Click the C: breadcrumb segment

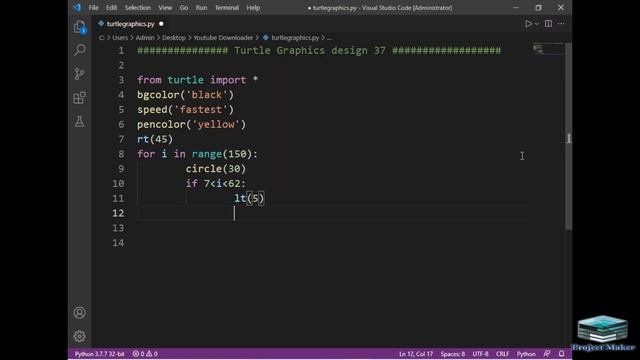coord(102,38)
